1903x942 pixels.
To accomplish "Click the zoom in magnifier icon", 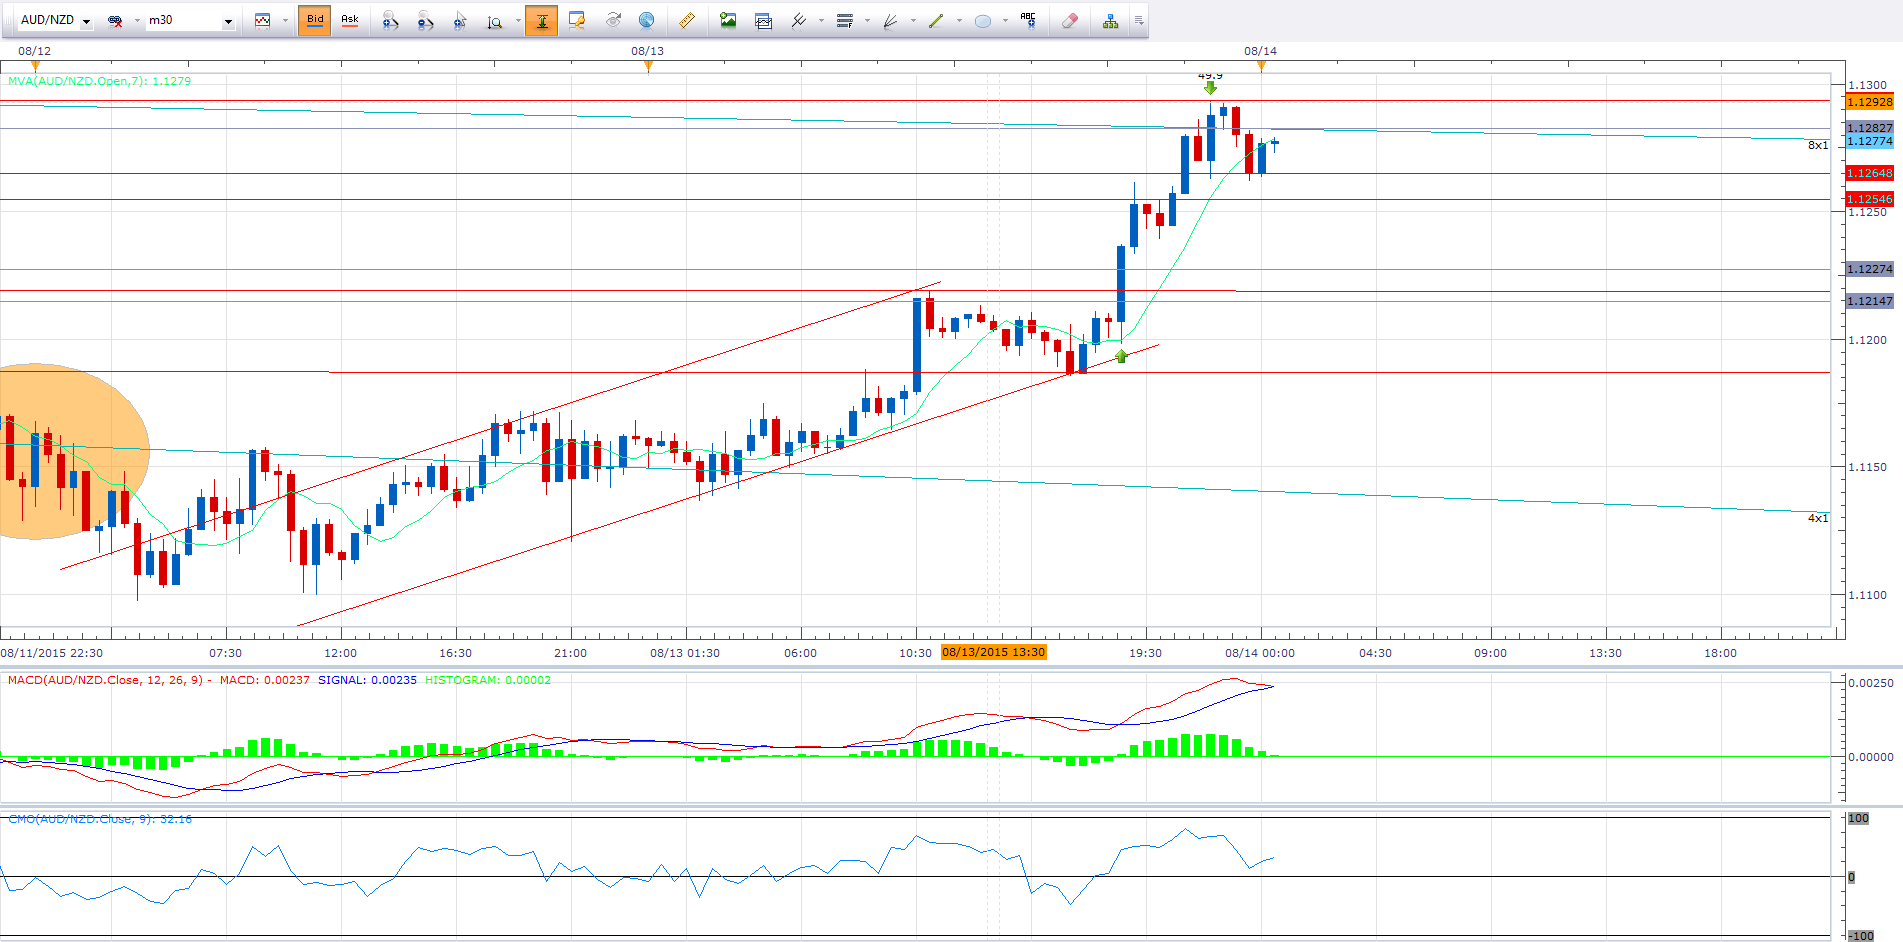I will (390, 20).
